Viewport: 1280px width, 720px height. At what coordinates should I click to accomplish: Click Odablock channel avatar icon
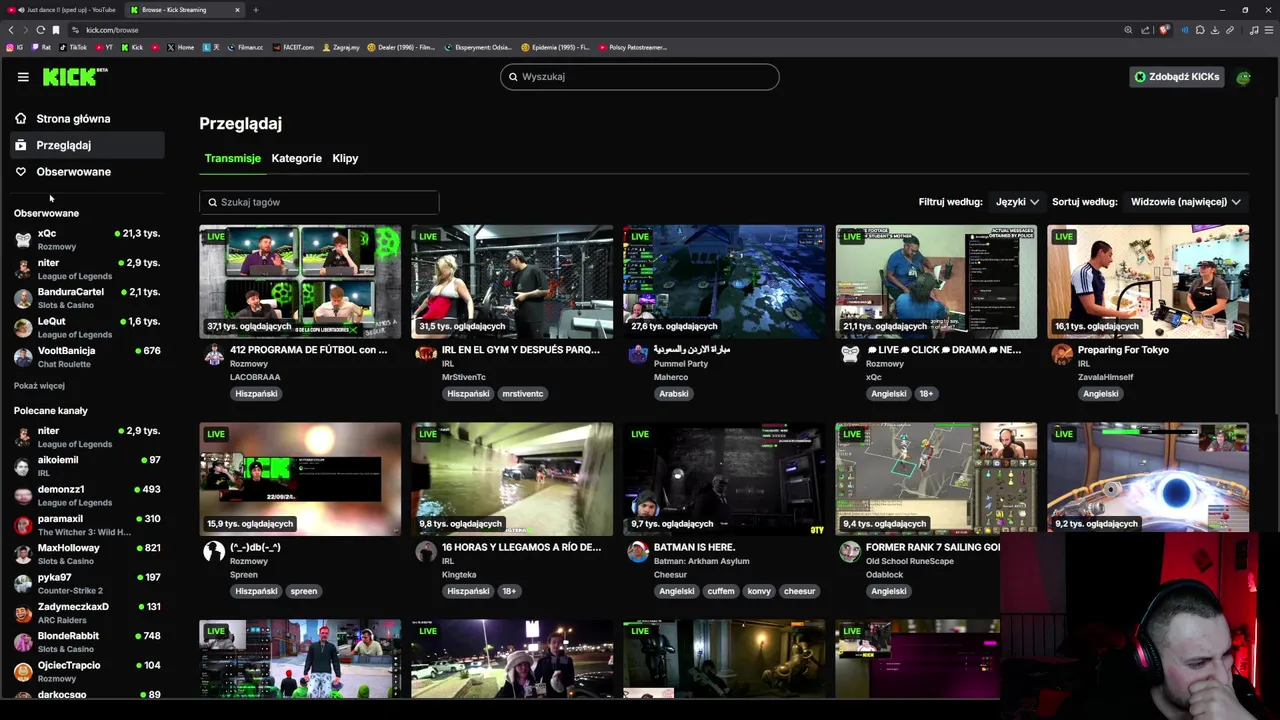(x=850, y=551)
